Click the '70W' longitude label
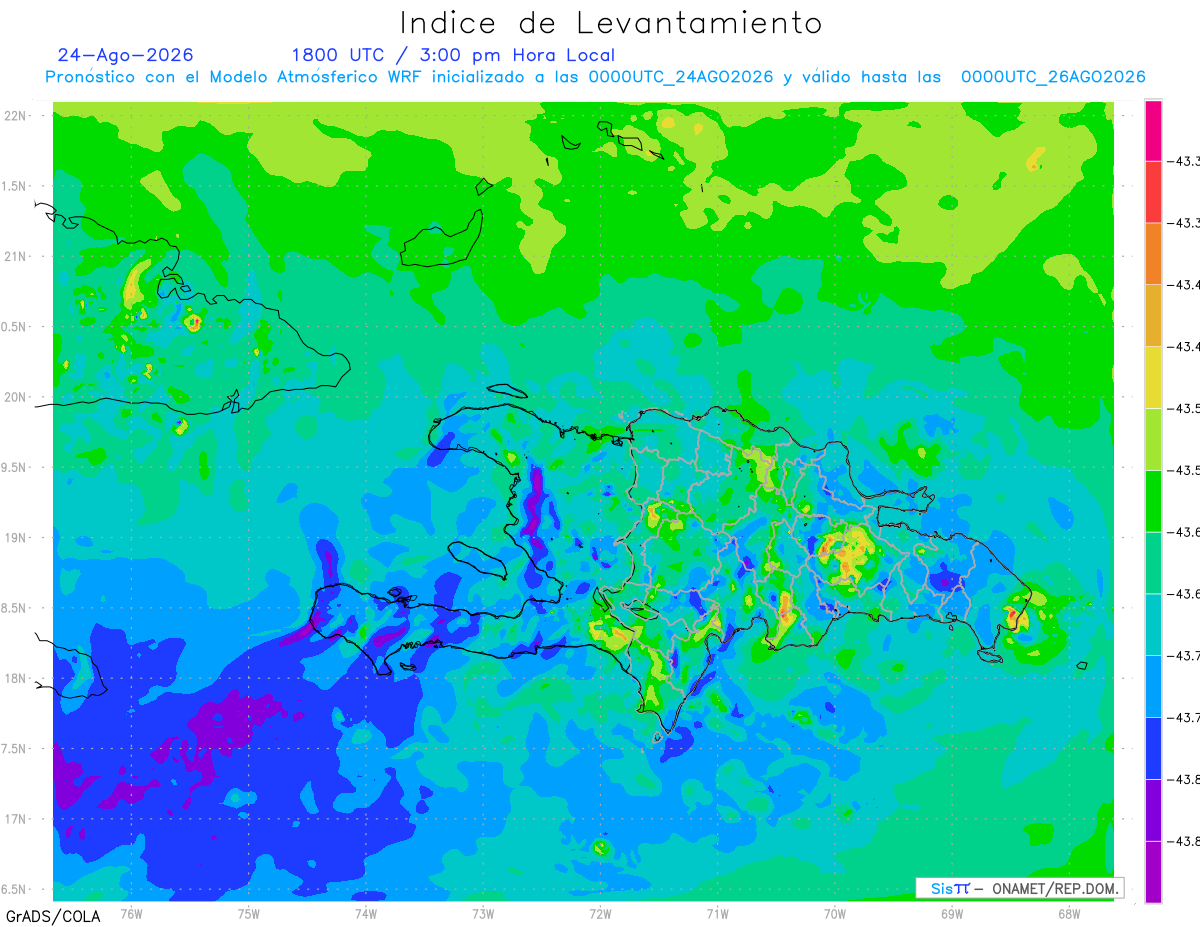 point(835,912)
